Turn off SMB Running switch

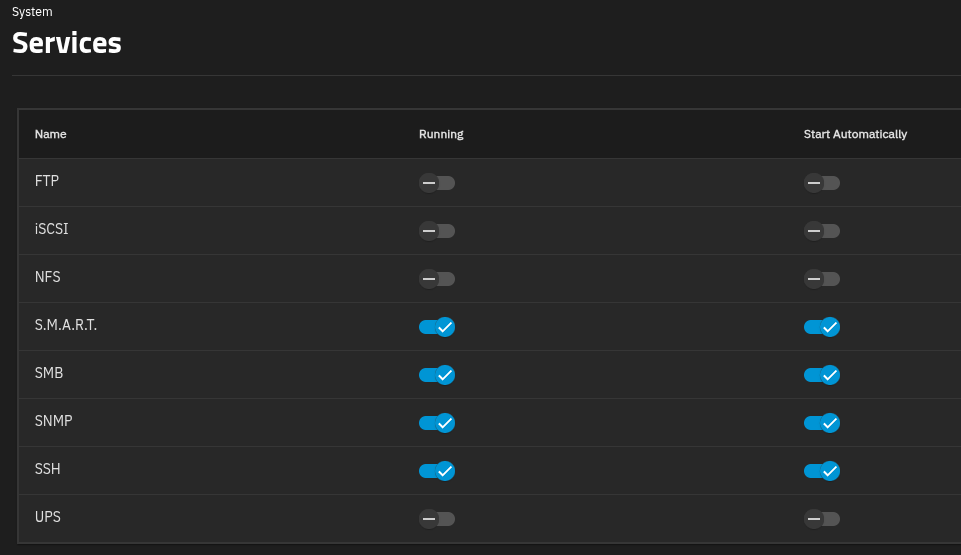(x=437, y=375)
